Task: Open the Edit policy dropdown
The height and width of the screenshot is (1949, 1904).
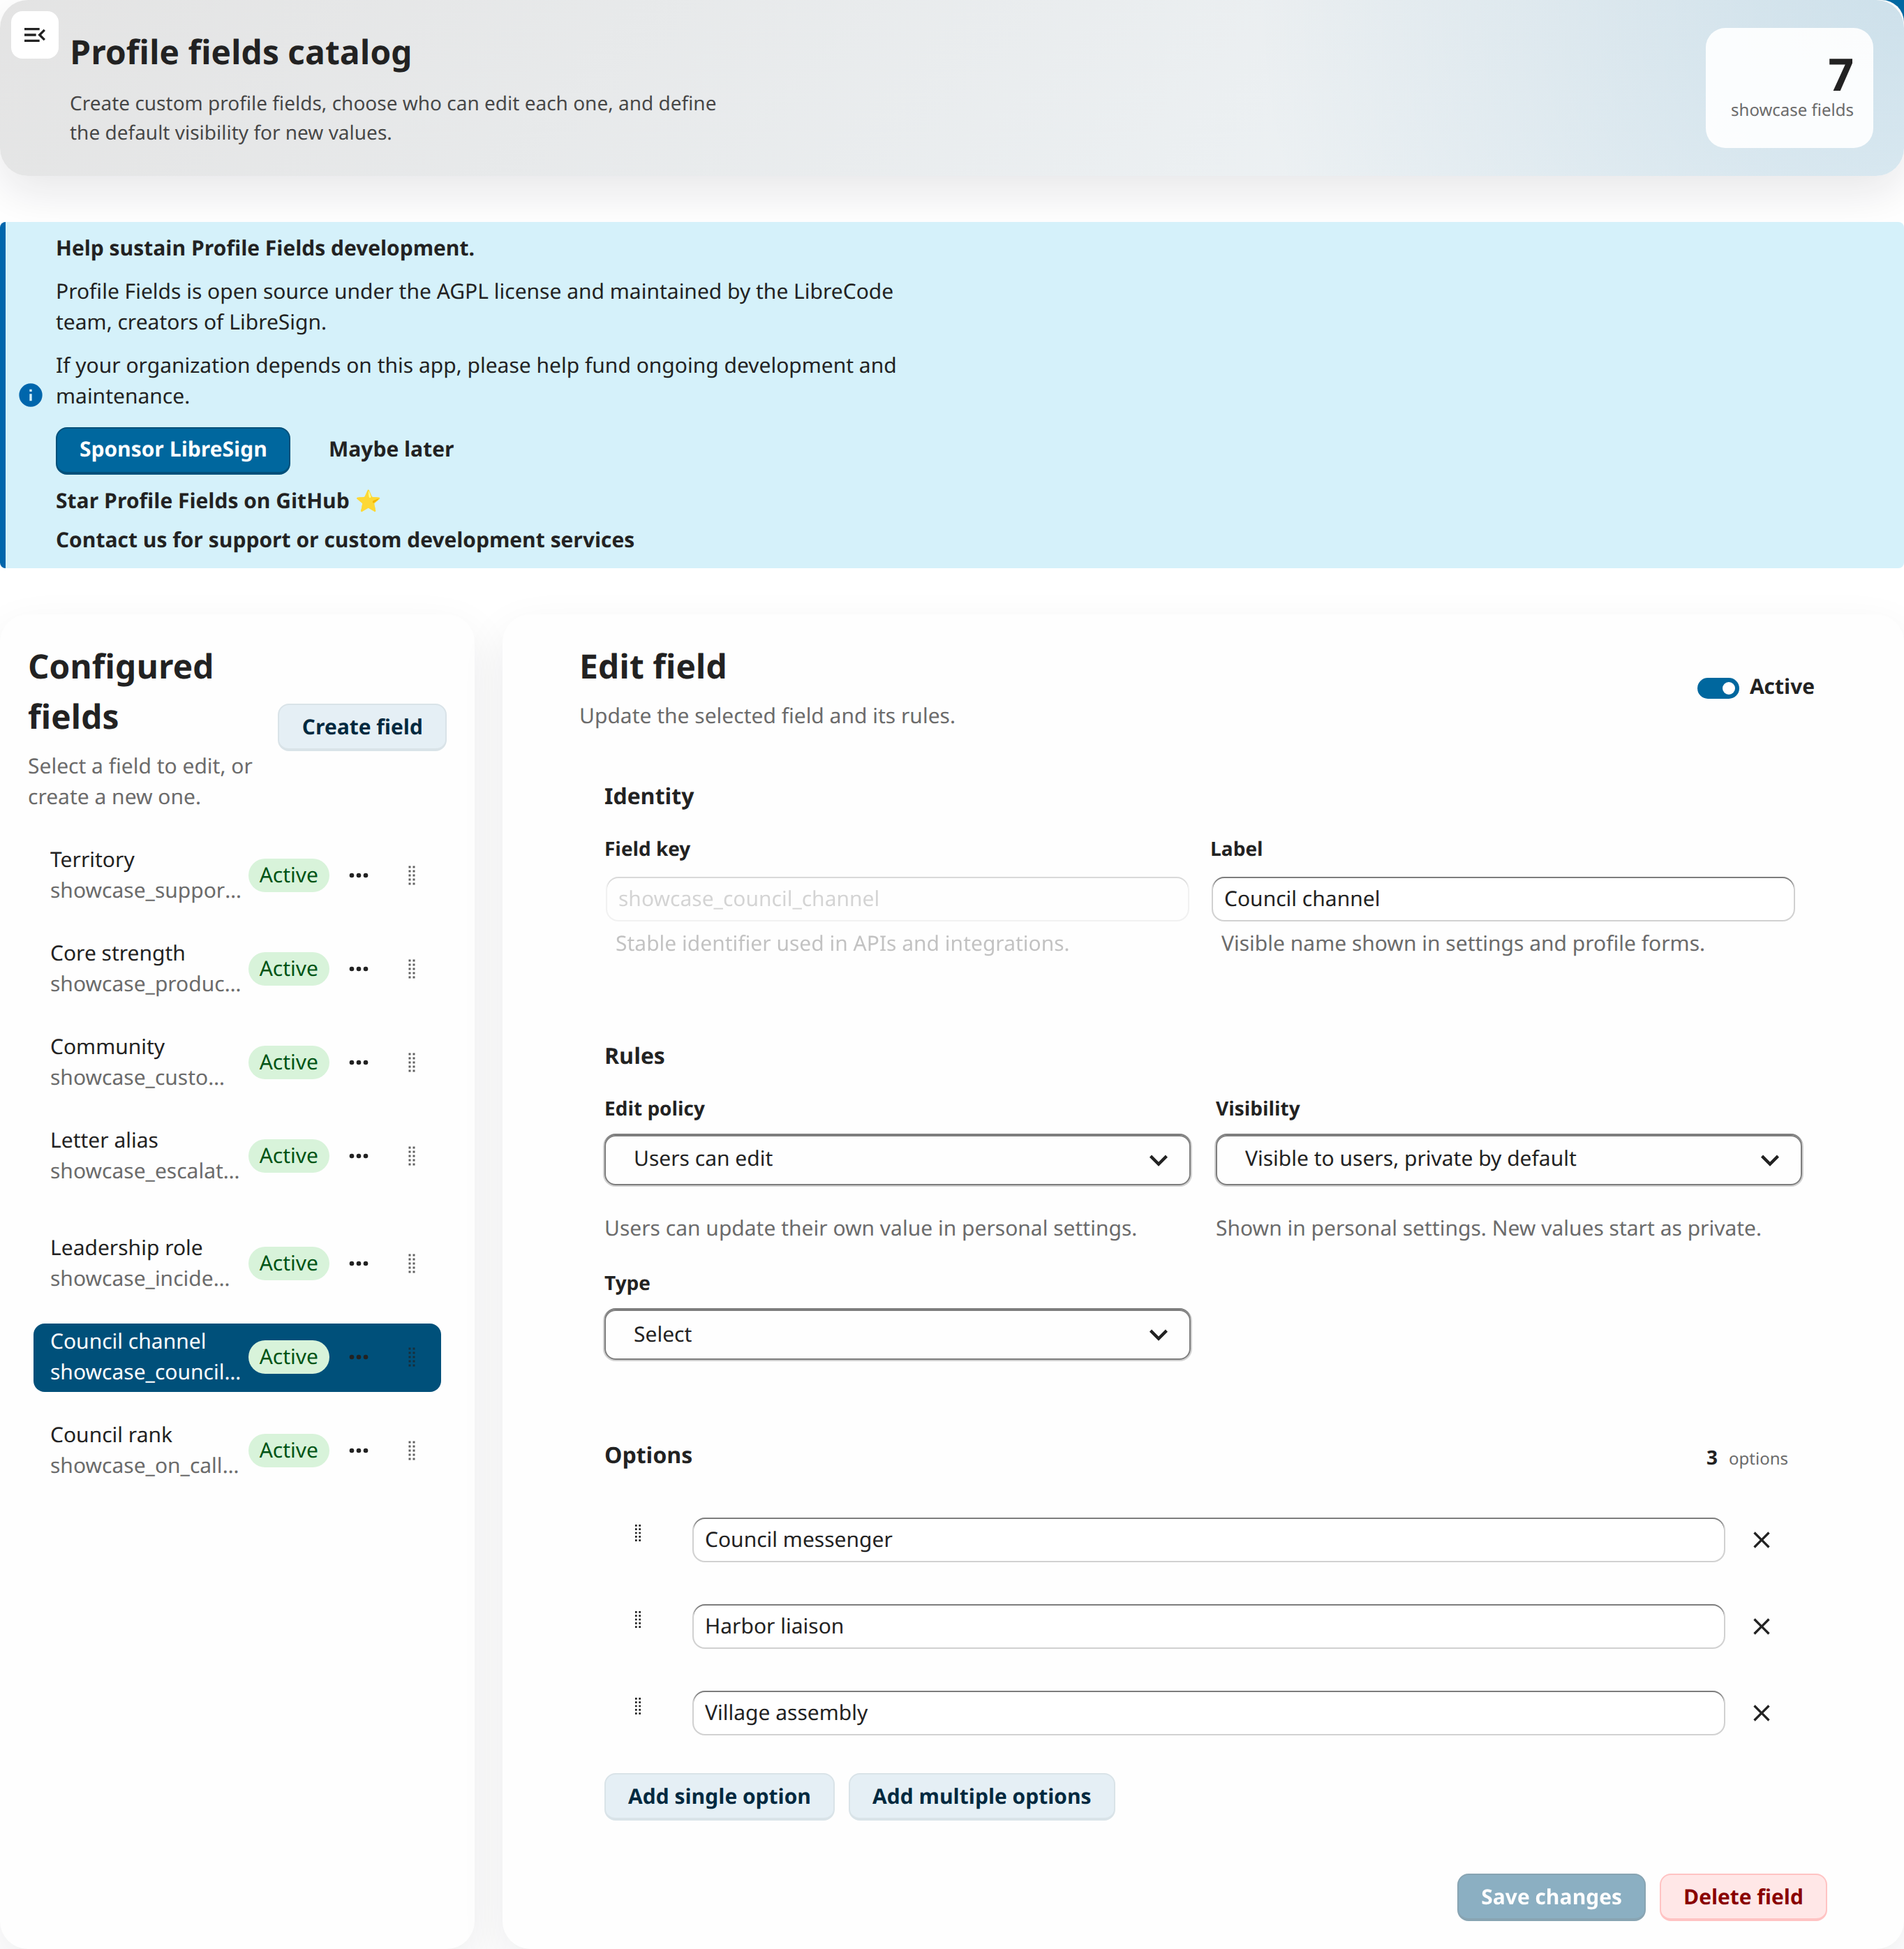Action: pyautogui.click(x=896, y=1160)
